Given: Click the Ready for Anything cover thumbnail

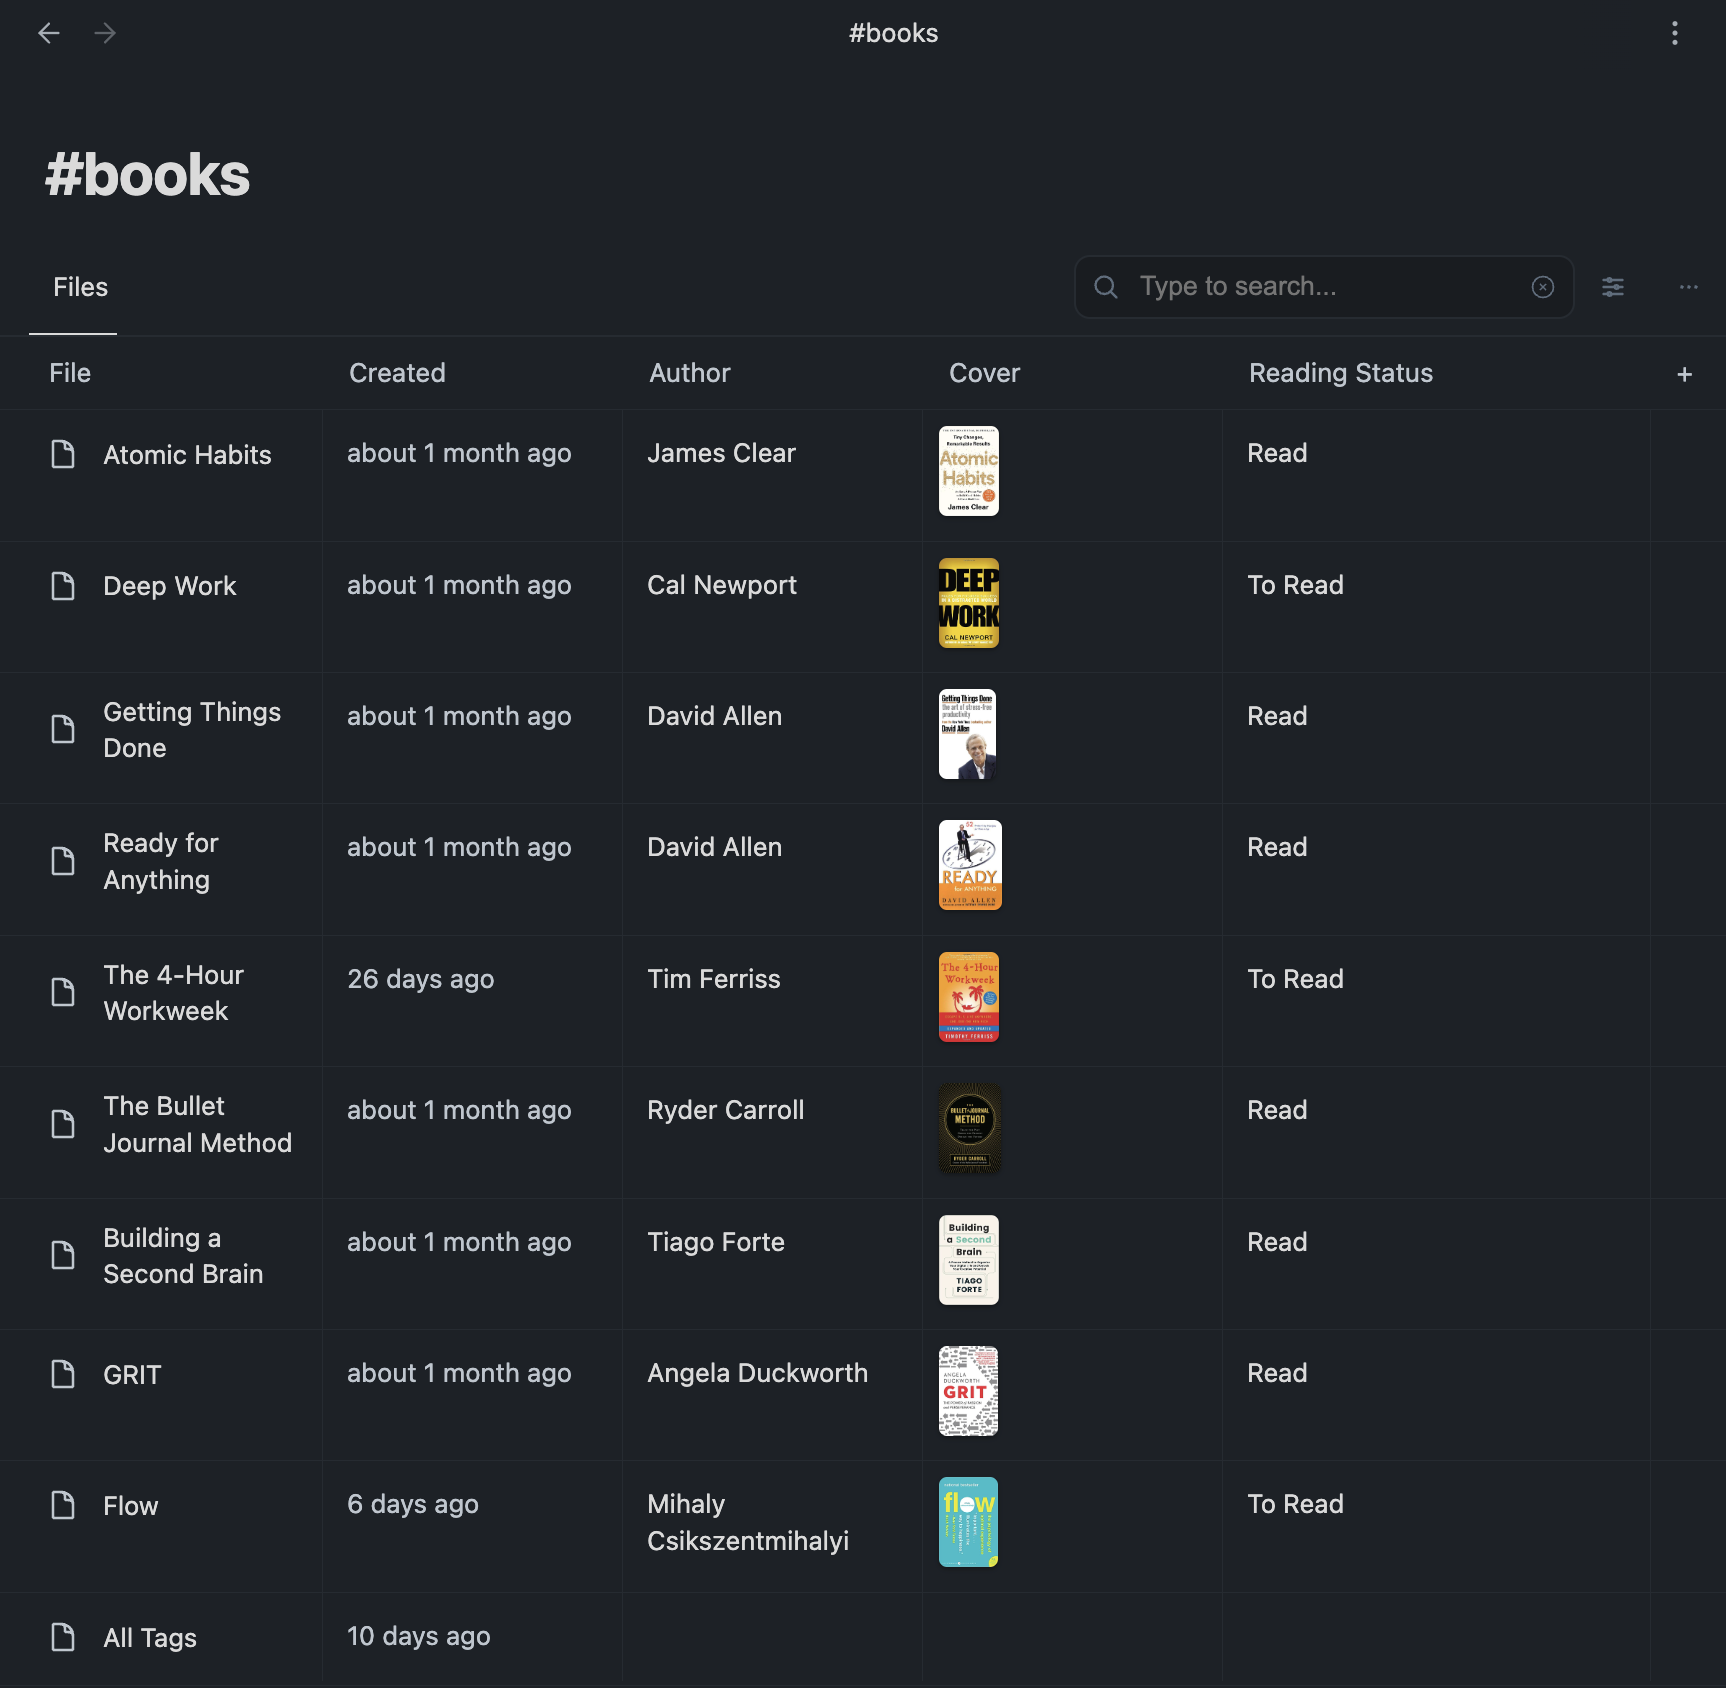Looking at the screenshot, I should (x=970, y=865).
